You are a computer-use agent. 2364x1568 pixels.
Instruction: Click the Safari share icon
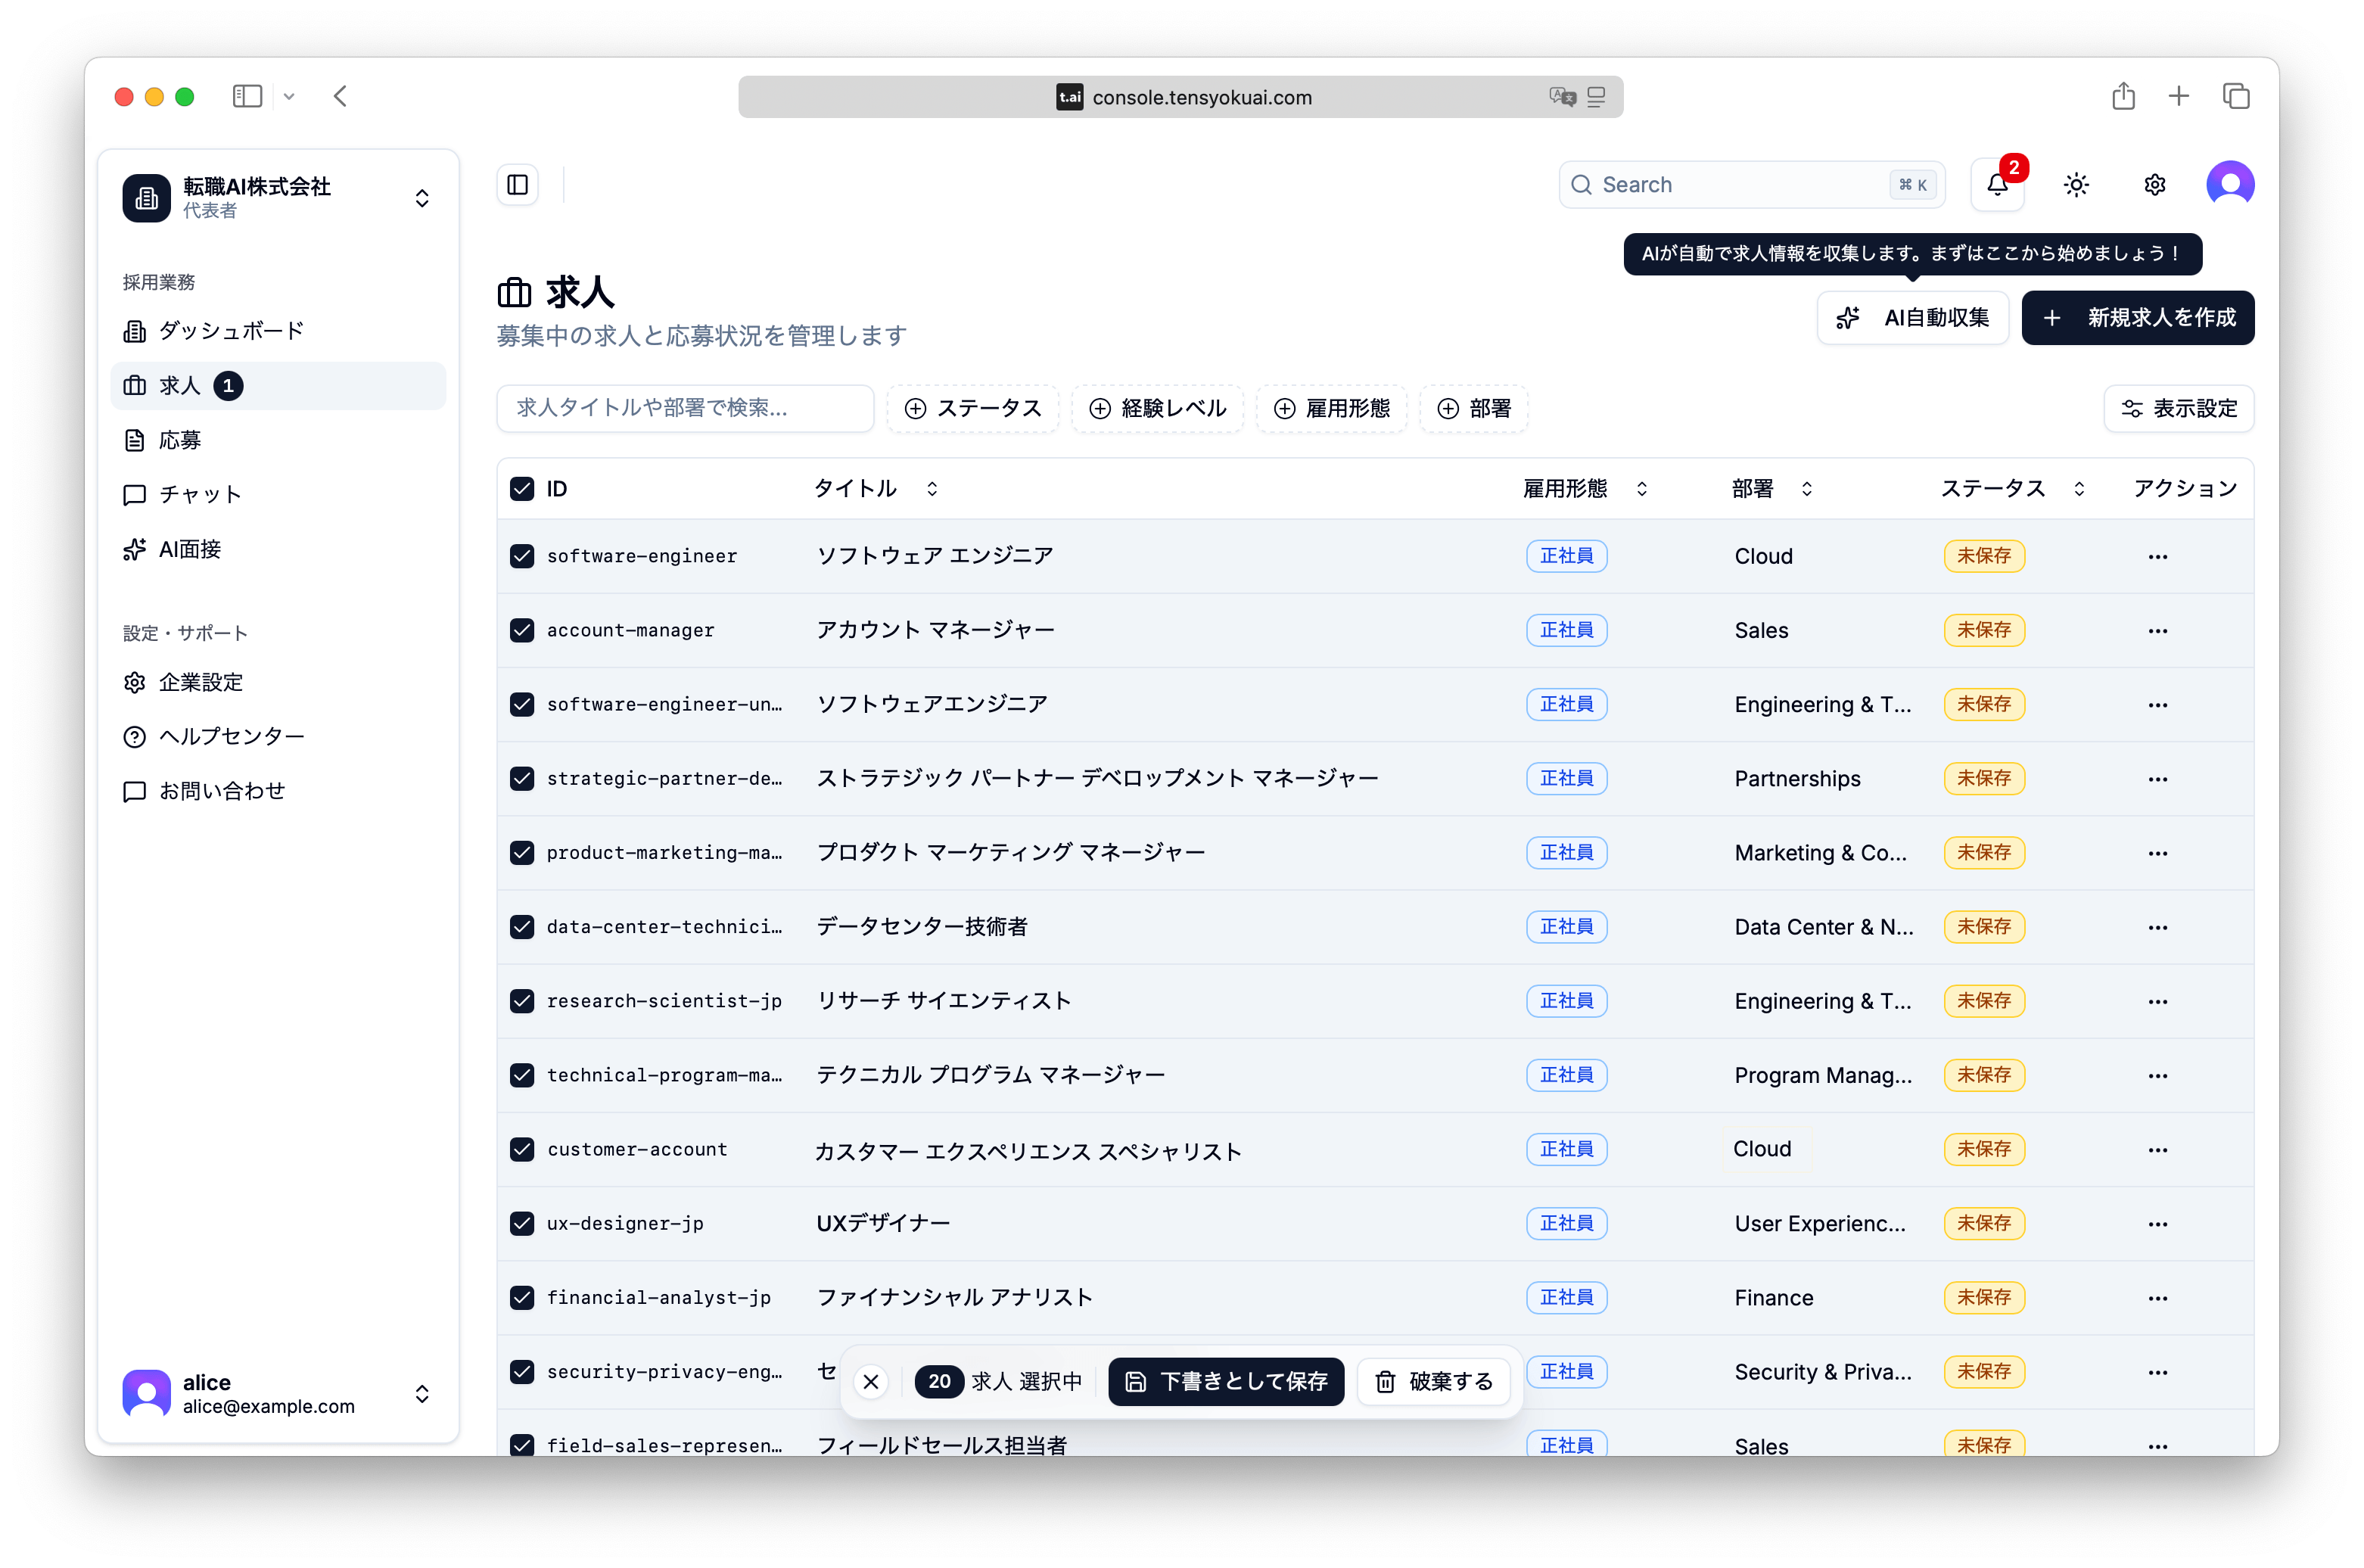click(x=2124, y=96)
